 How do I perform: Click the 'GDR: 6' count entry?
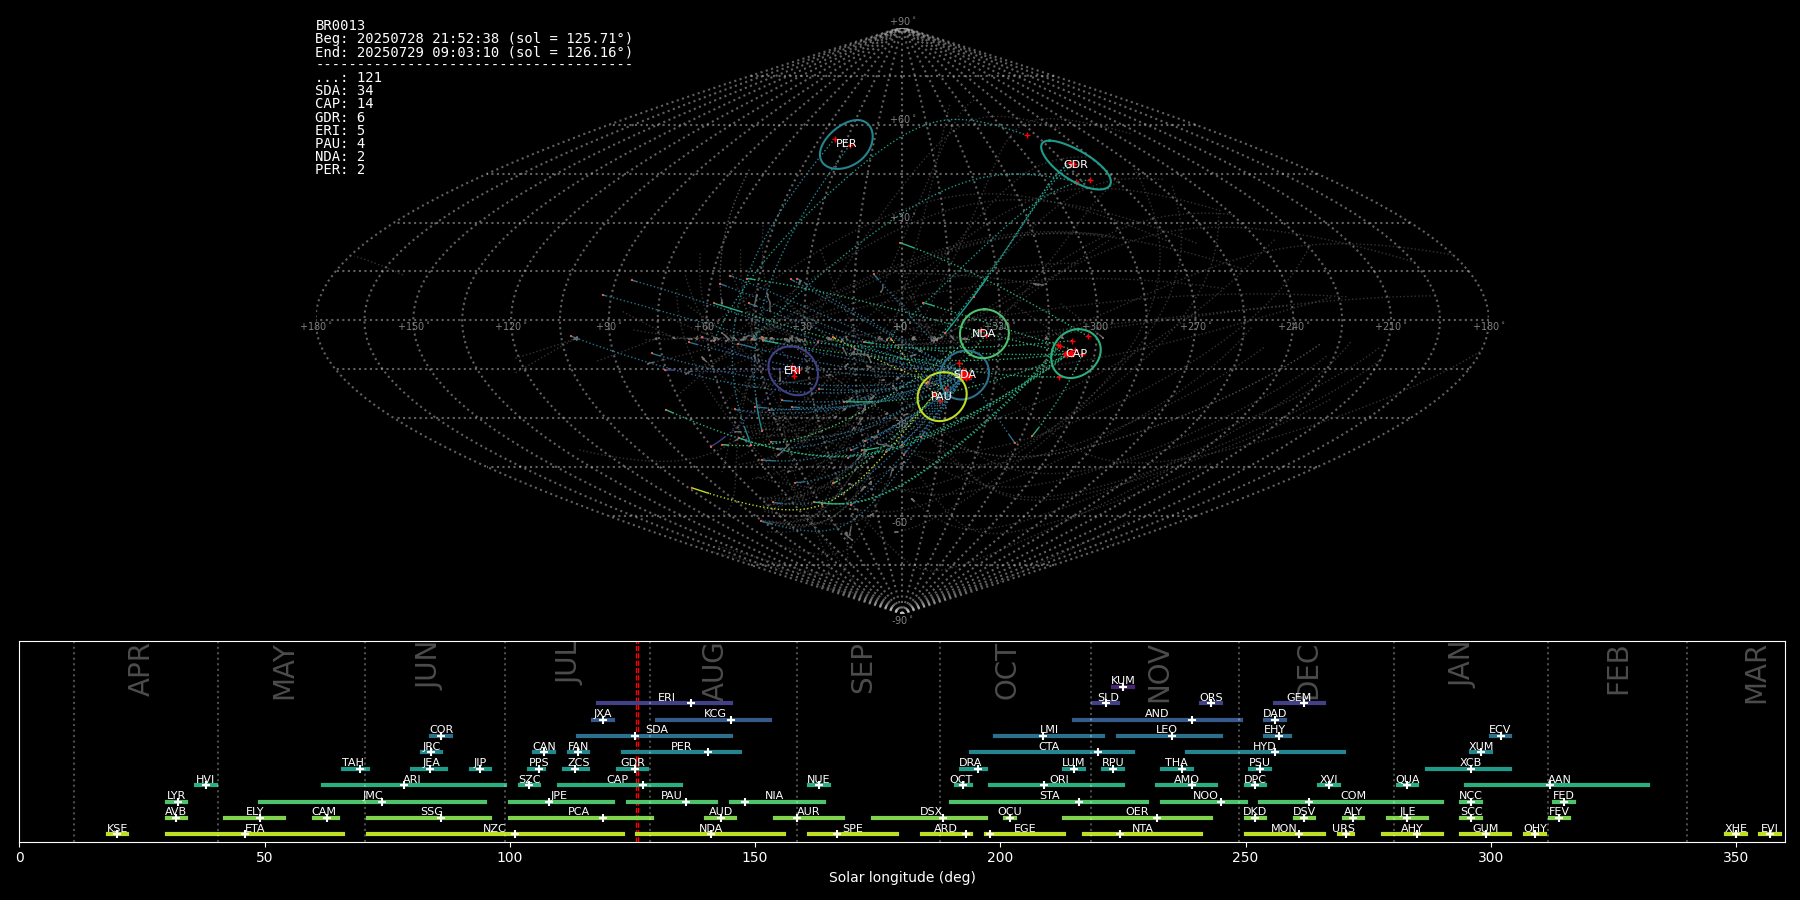point(340,118)
